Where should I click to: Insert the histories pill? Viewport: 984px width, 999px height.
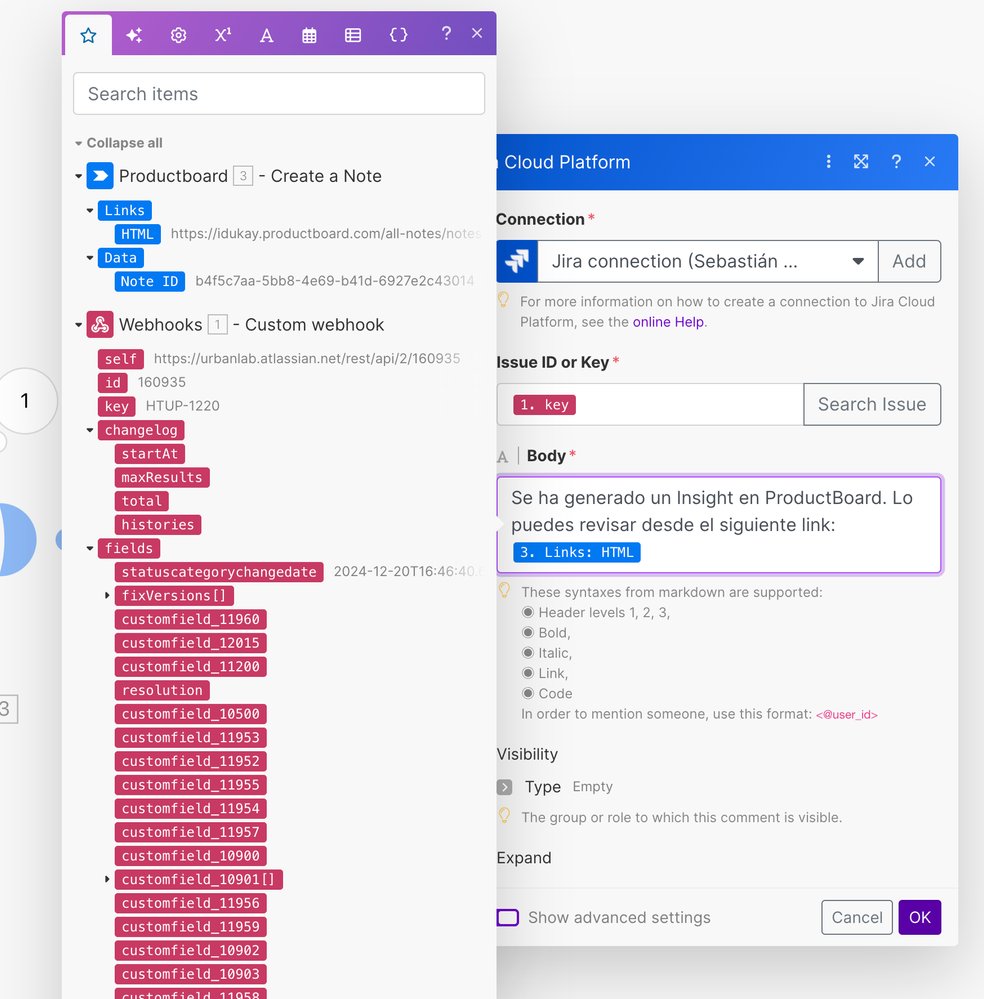click(158, 524)
